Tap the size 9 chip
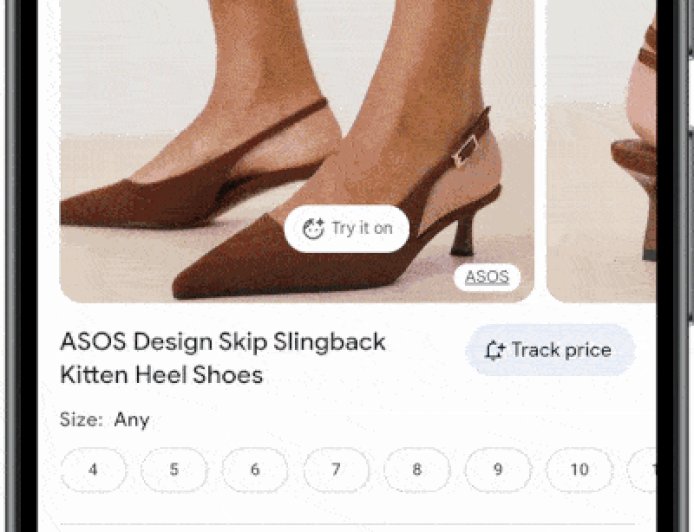The image size is (694, 532). pos(498,470)
